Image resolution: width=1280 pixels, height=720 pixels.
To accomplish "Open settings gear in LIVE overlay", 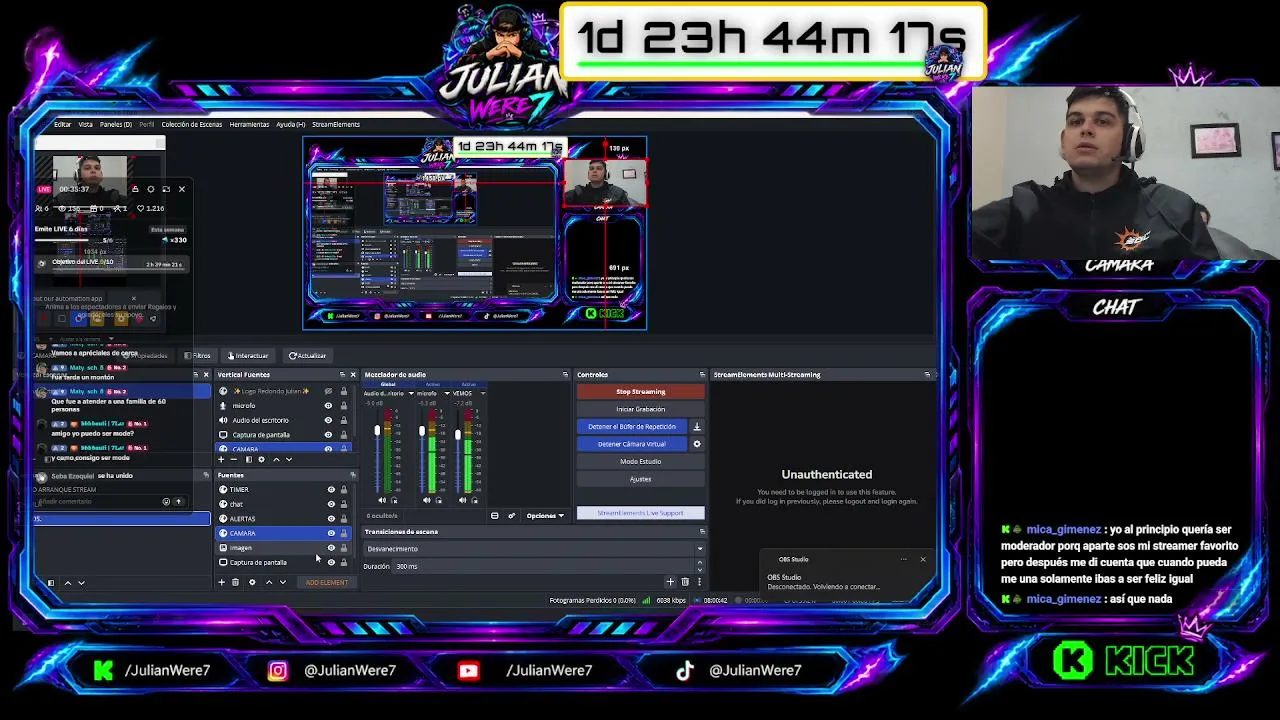I will pyautogui.click(x=151, y=189).
